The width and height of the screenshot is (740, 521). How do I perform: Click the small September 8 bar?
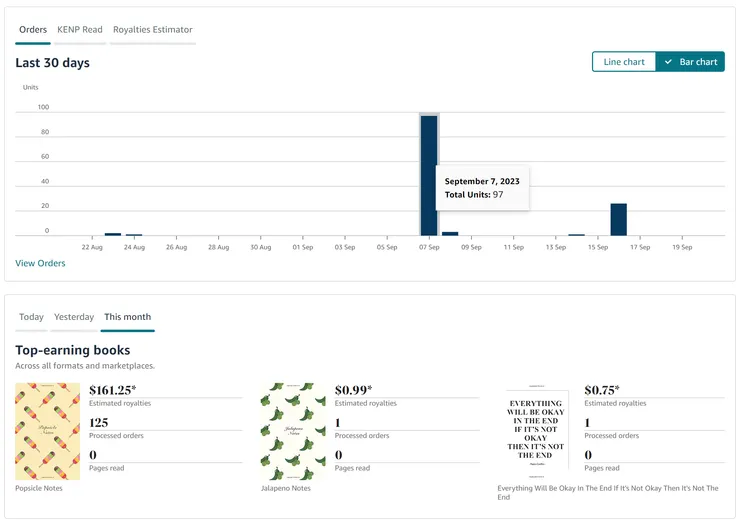[x=450, y=234]
